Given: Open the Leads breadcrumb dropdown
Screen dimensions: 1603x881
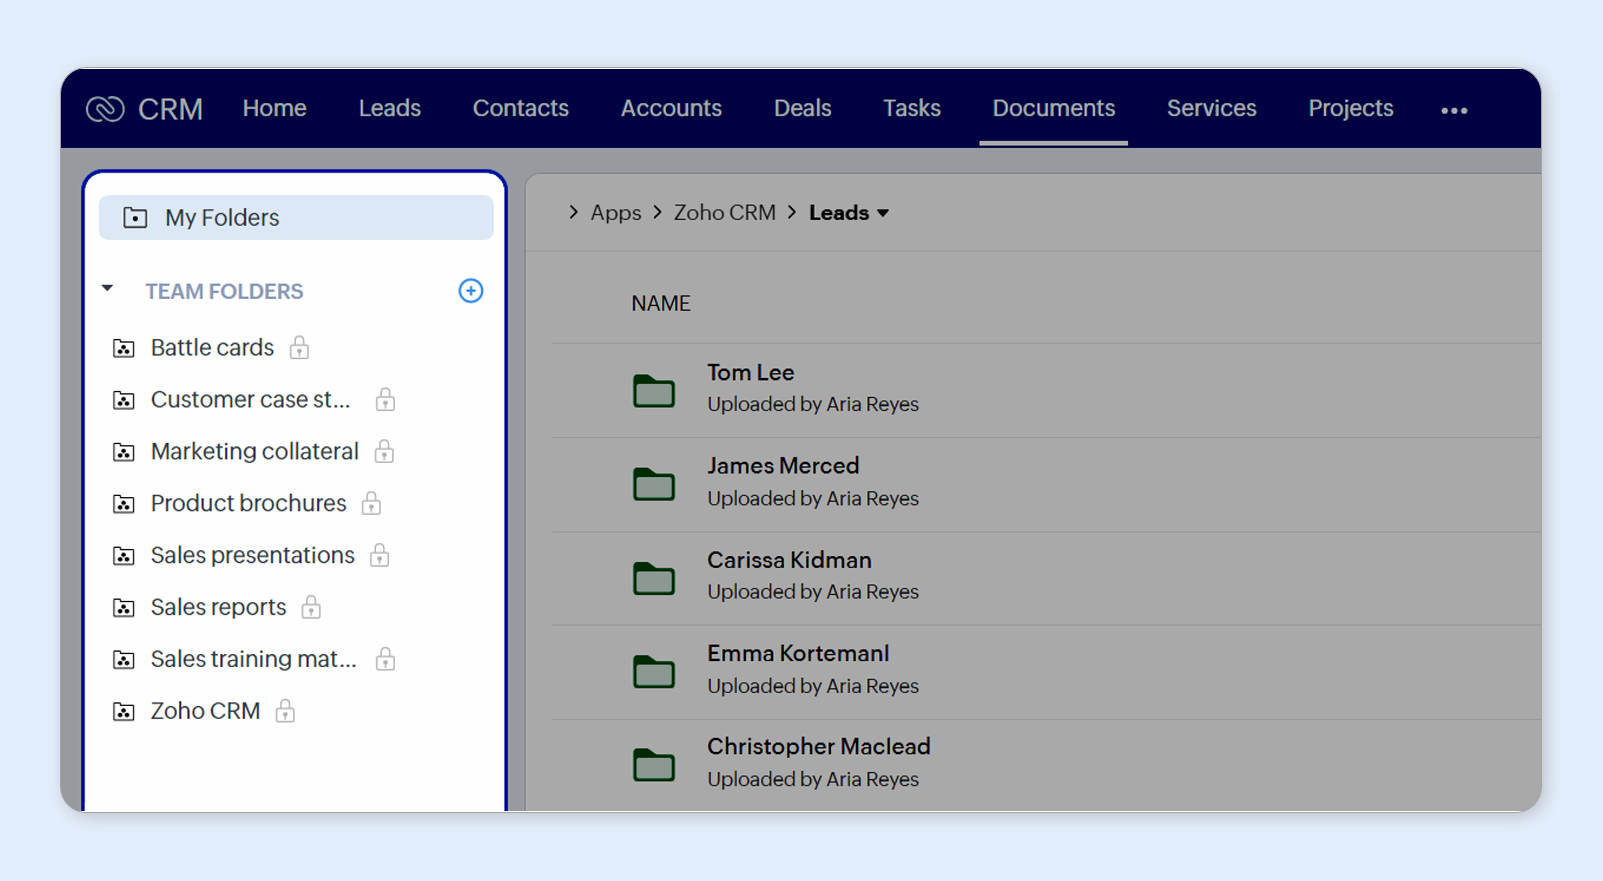Looking at the screenshot, I should click(883, 213).
